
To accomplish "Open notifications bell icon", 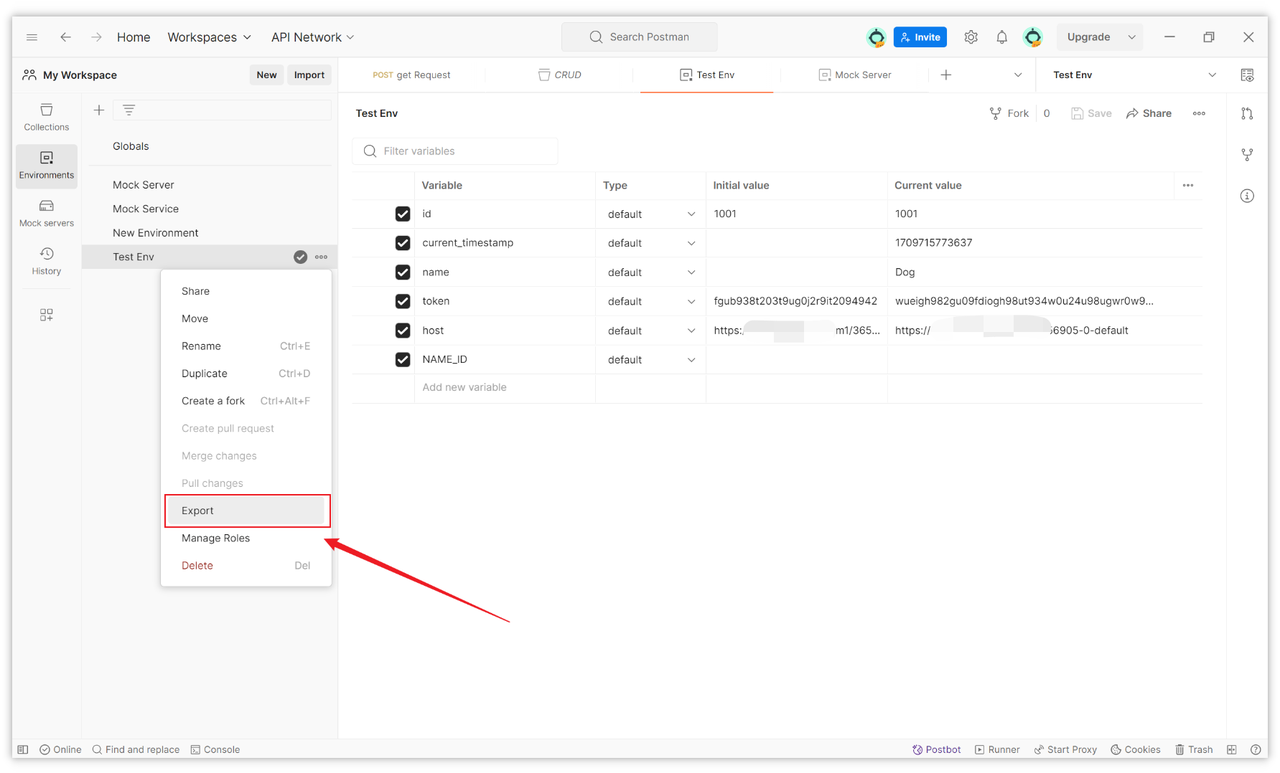I will click(1002, 37).
